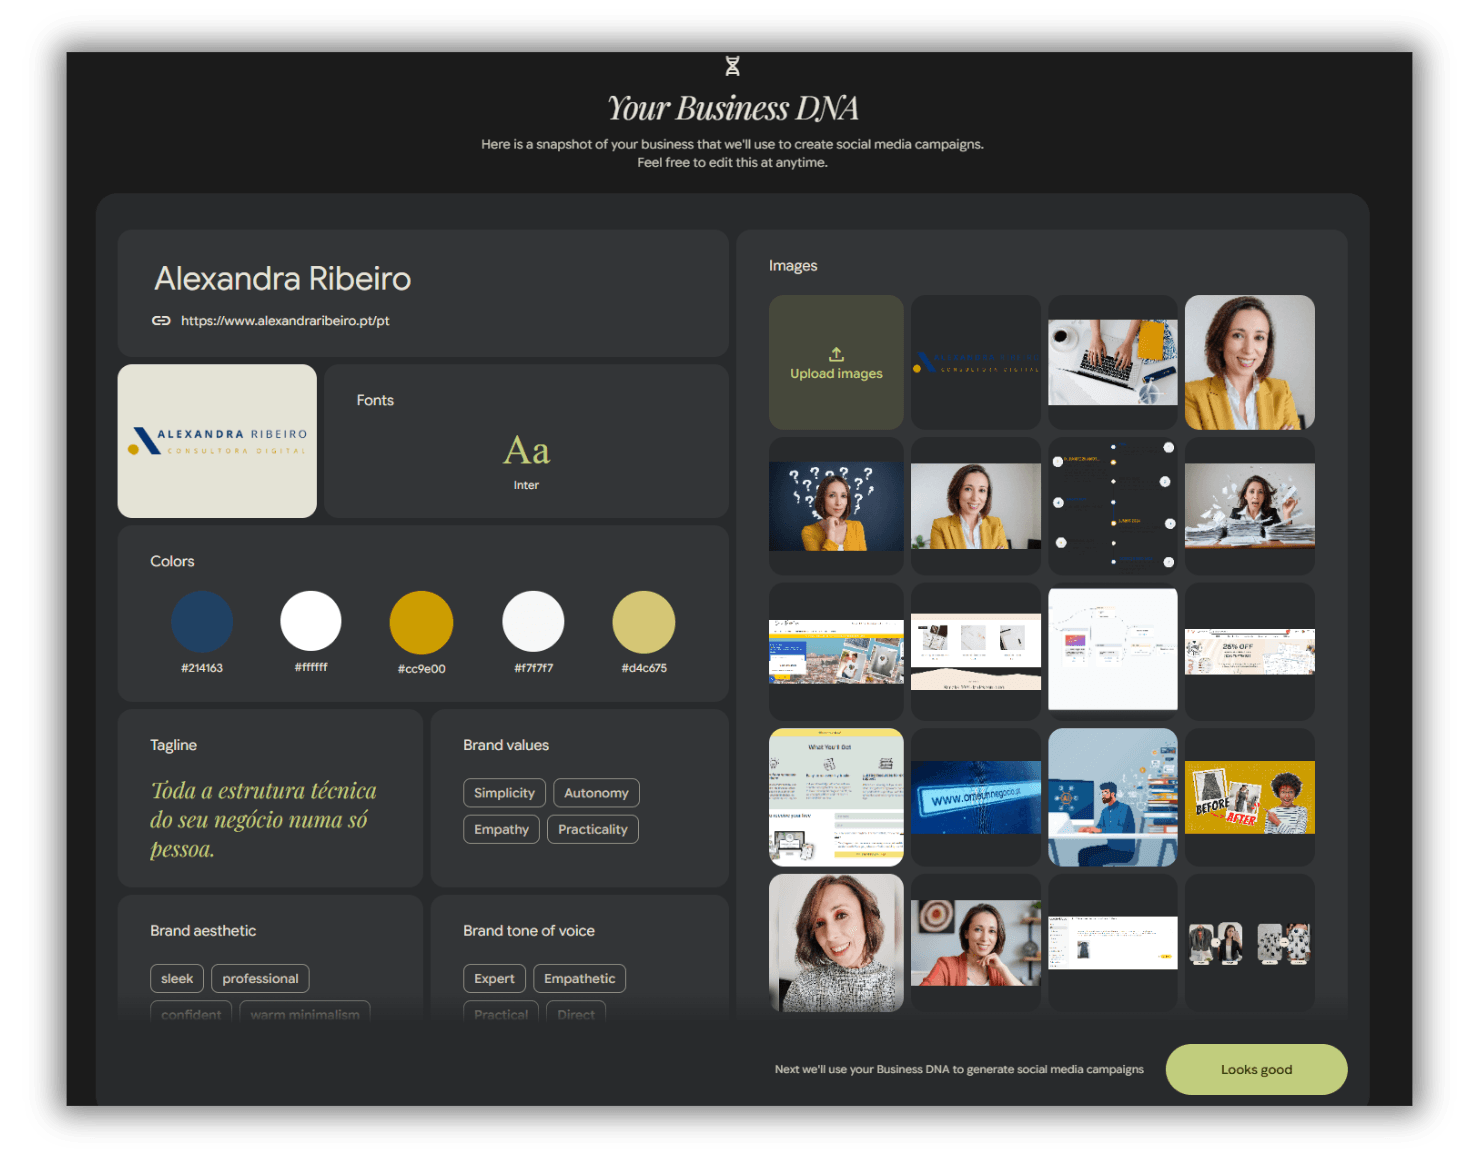Select the pure white swatch labeled #ffffff

pyautogui.click(x=311, y=621)
